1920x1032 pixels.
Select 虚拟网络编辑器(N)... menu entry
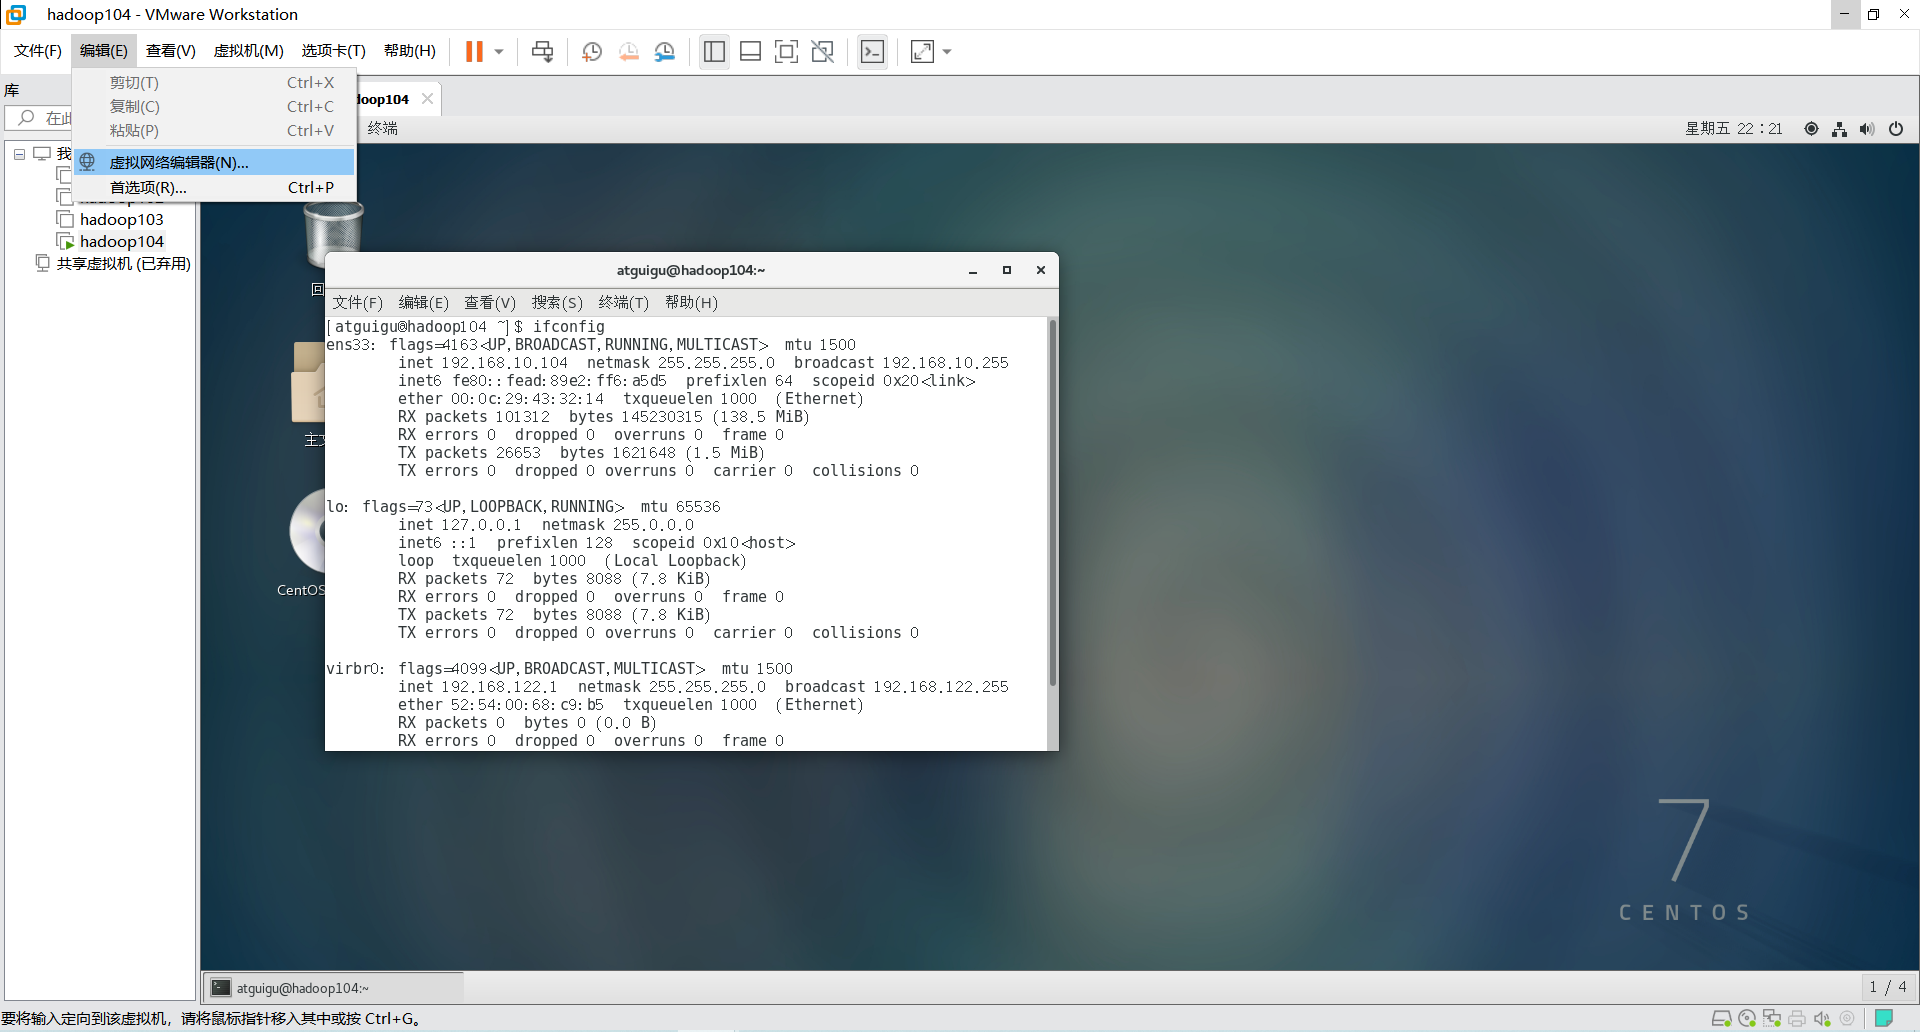tap(214, 162)
